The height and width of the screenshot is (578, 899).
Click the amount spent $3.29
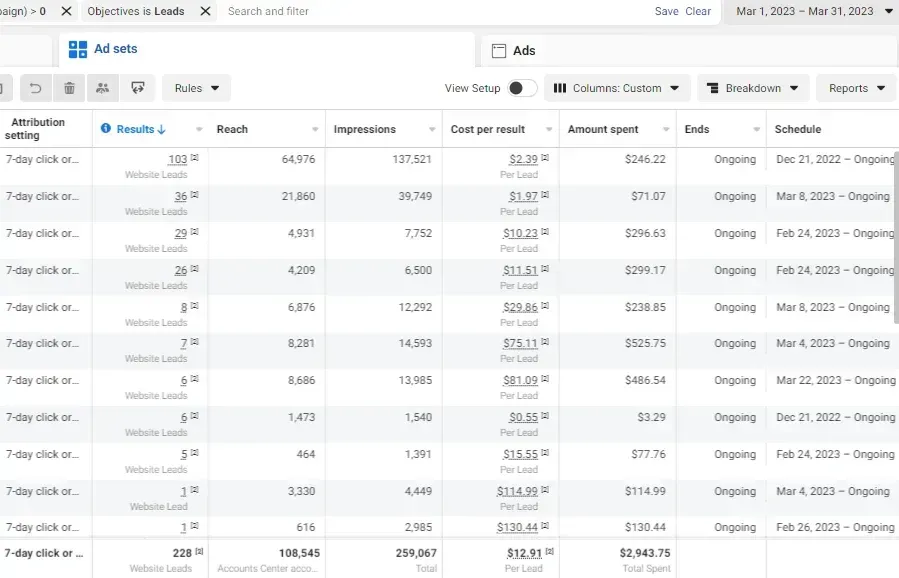[651, 417]
